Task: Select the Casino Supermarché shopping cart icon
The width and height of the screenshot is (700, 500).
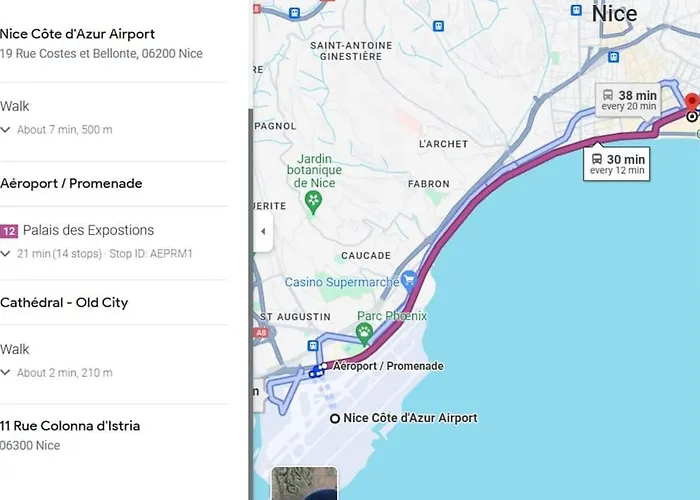Action: 409,281
